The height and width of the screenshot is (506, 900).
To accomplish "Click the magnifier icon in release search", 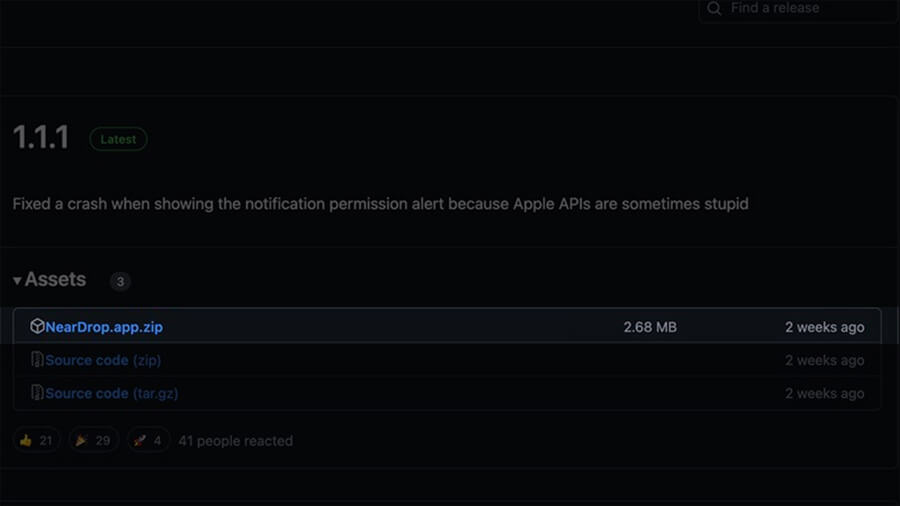I will [714, 8].
